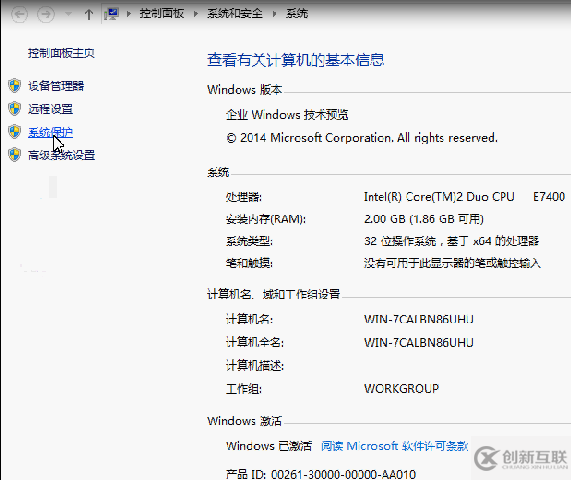The image size is (571, 480).
Task: Click the computer icon in address bar
Action: point(111,14)
